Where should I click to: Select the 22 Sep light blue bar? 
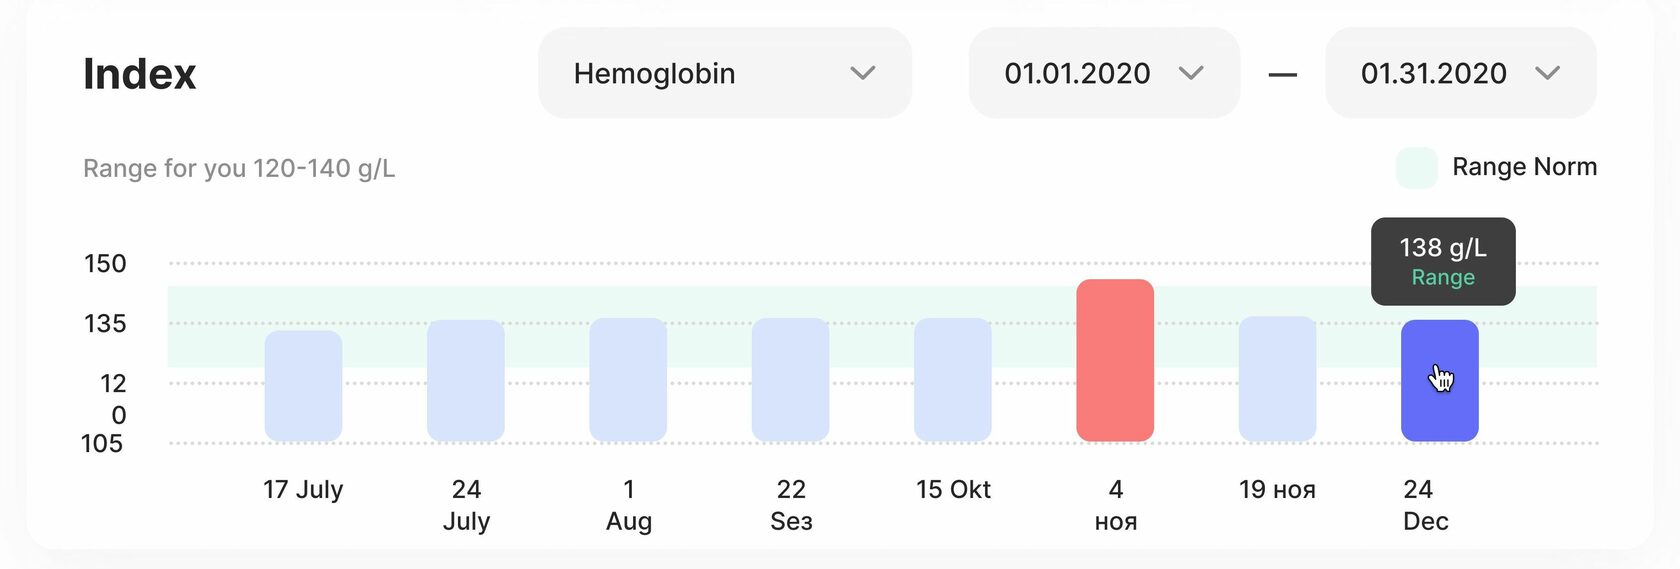[x=790, y=380]
